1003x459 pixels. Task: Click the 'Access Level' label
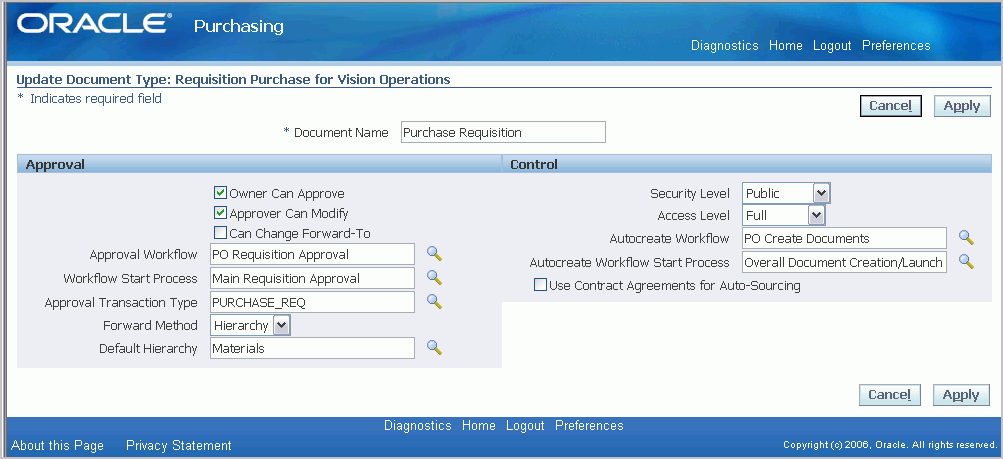tap(693, 215)
